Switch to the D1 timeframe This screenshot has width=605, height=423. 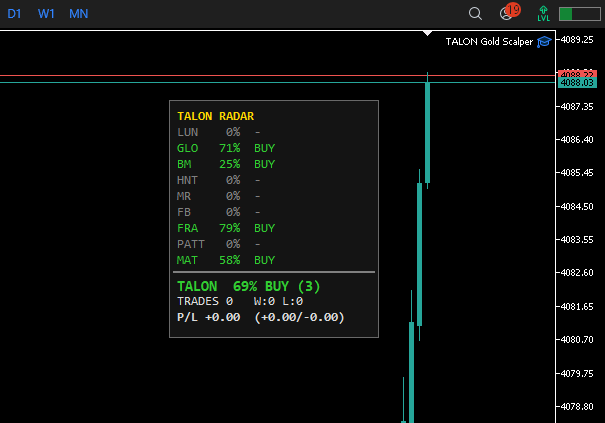[14, 14]
